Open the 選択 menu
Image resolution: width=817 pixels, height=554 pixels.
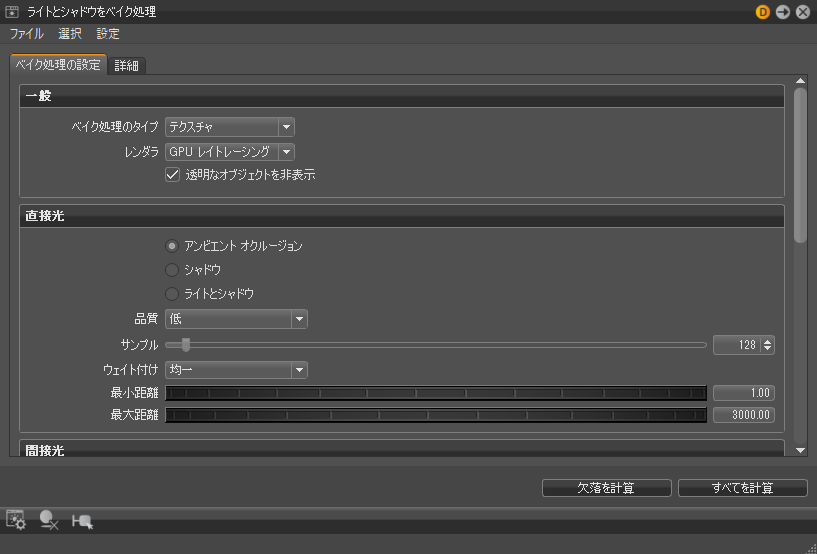tap(70, 34)
